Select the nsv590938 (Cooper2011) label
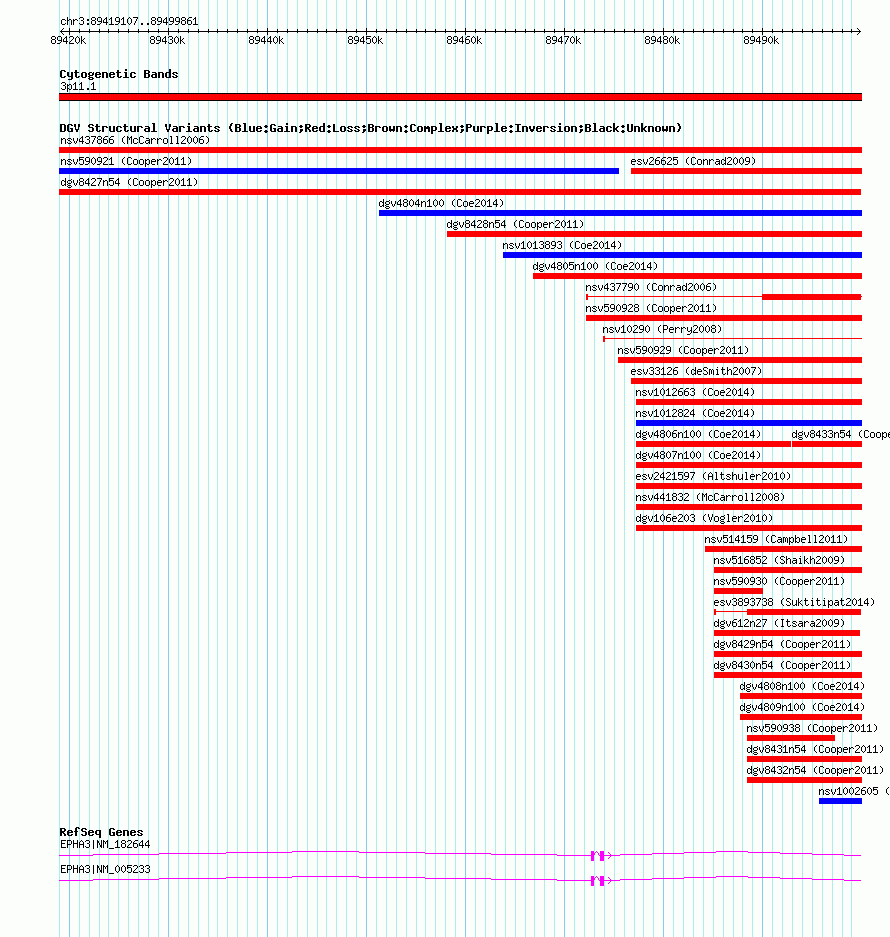Image resolution: width=890 pixels, height=937 pixels. click(x=812, y=728)
